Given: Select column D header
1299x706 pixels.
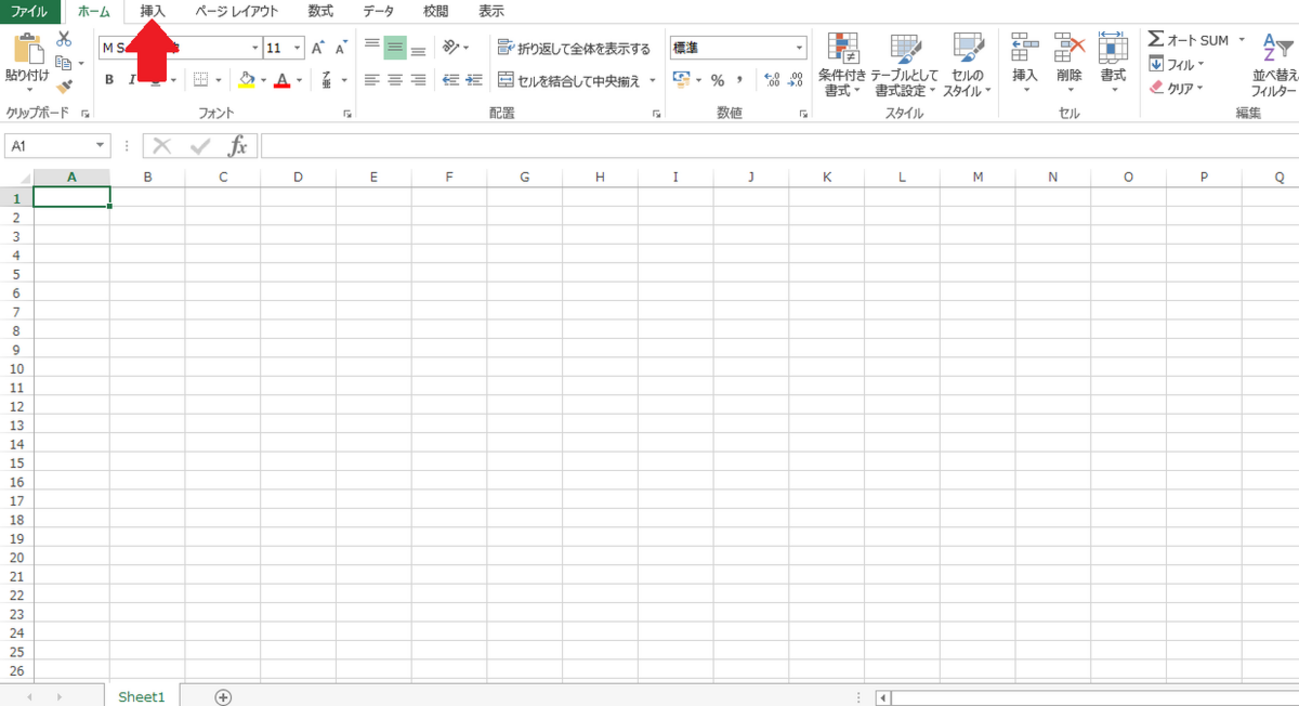Looking at the screenshot, I should point(298,177).
